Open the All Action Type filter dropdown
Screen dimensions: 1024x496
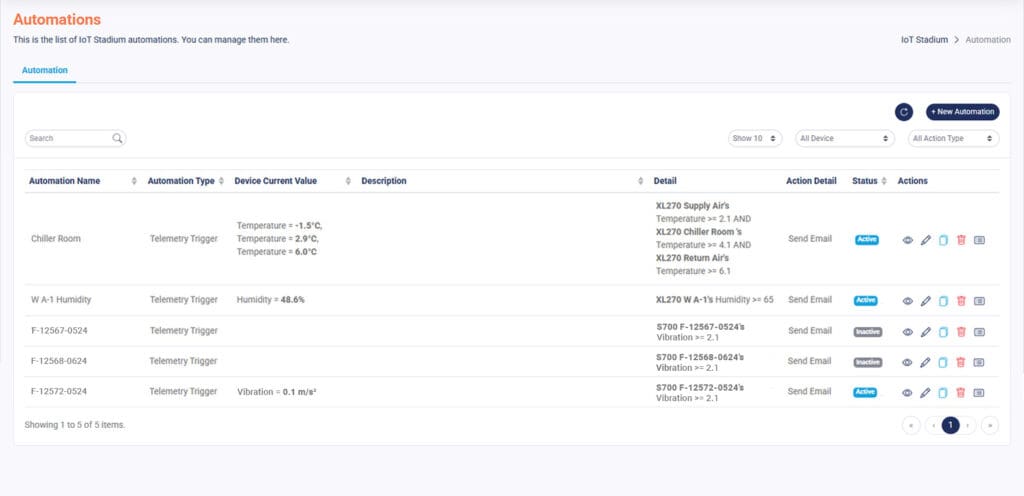click(953, 138)
